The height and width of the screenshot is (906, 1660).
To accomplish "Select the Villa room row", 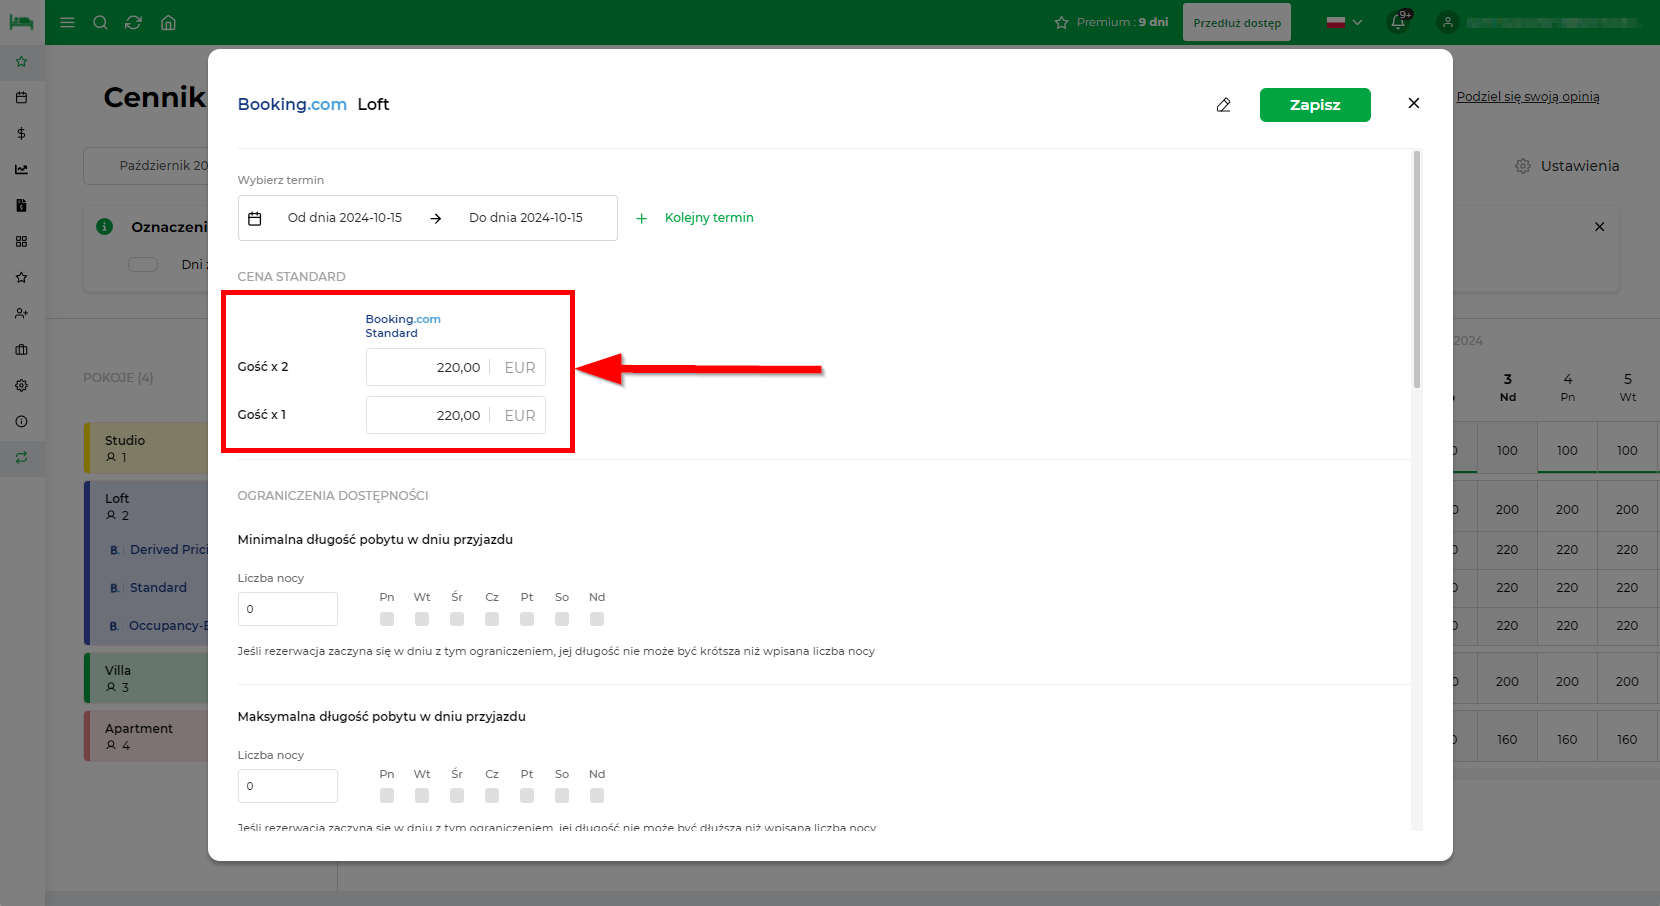I will [x=146, y=678].
